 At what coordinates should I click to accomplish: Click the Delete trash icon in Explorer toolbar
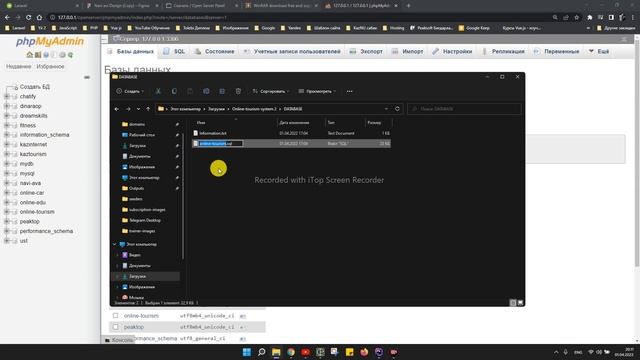(x=238, y=91)
